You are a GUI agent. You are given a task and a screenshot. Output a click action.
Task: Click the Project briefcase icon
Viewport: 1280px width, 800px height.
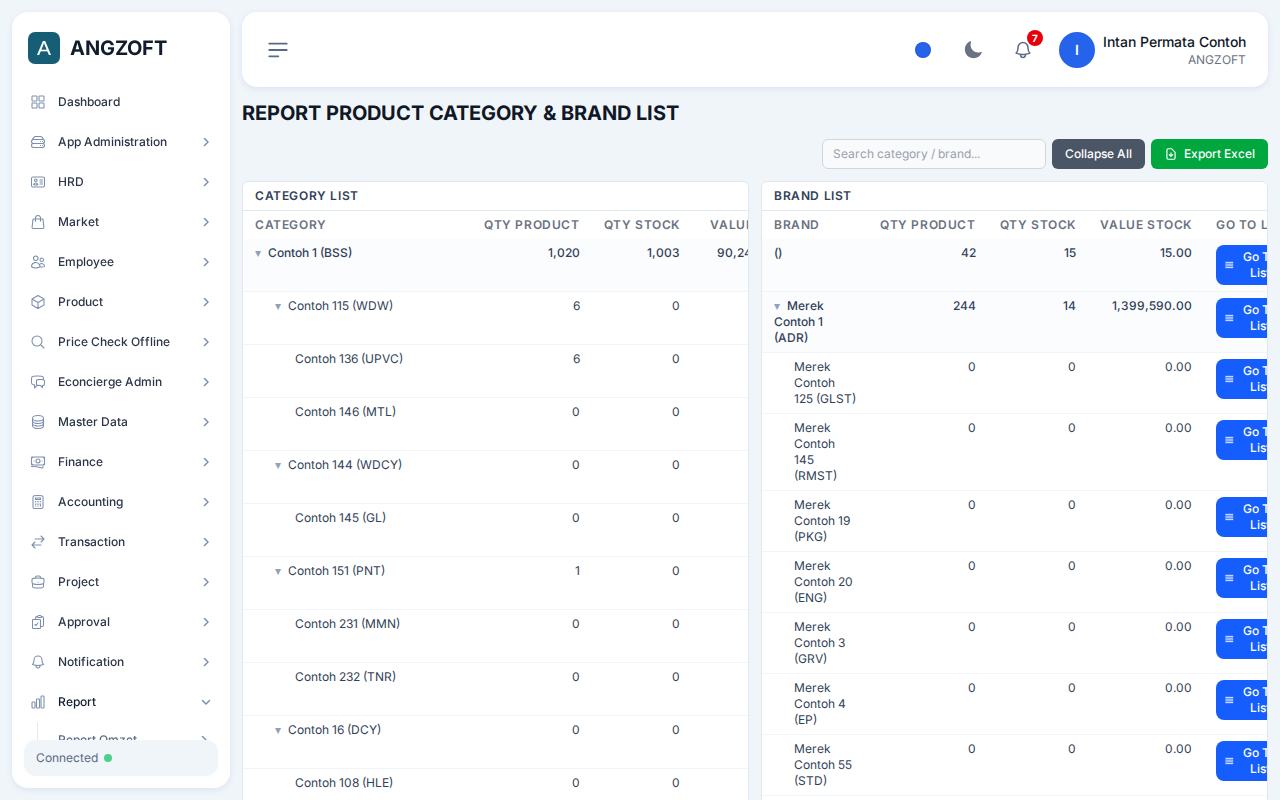[38, 582]
